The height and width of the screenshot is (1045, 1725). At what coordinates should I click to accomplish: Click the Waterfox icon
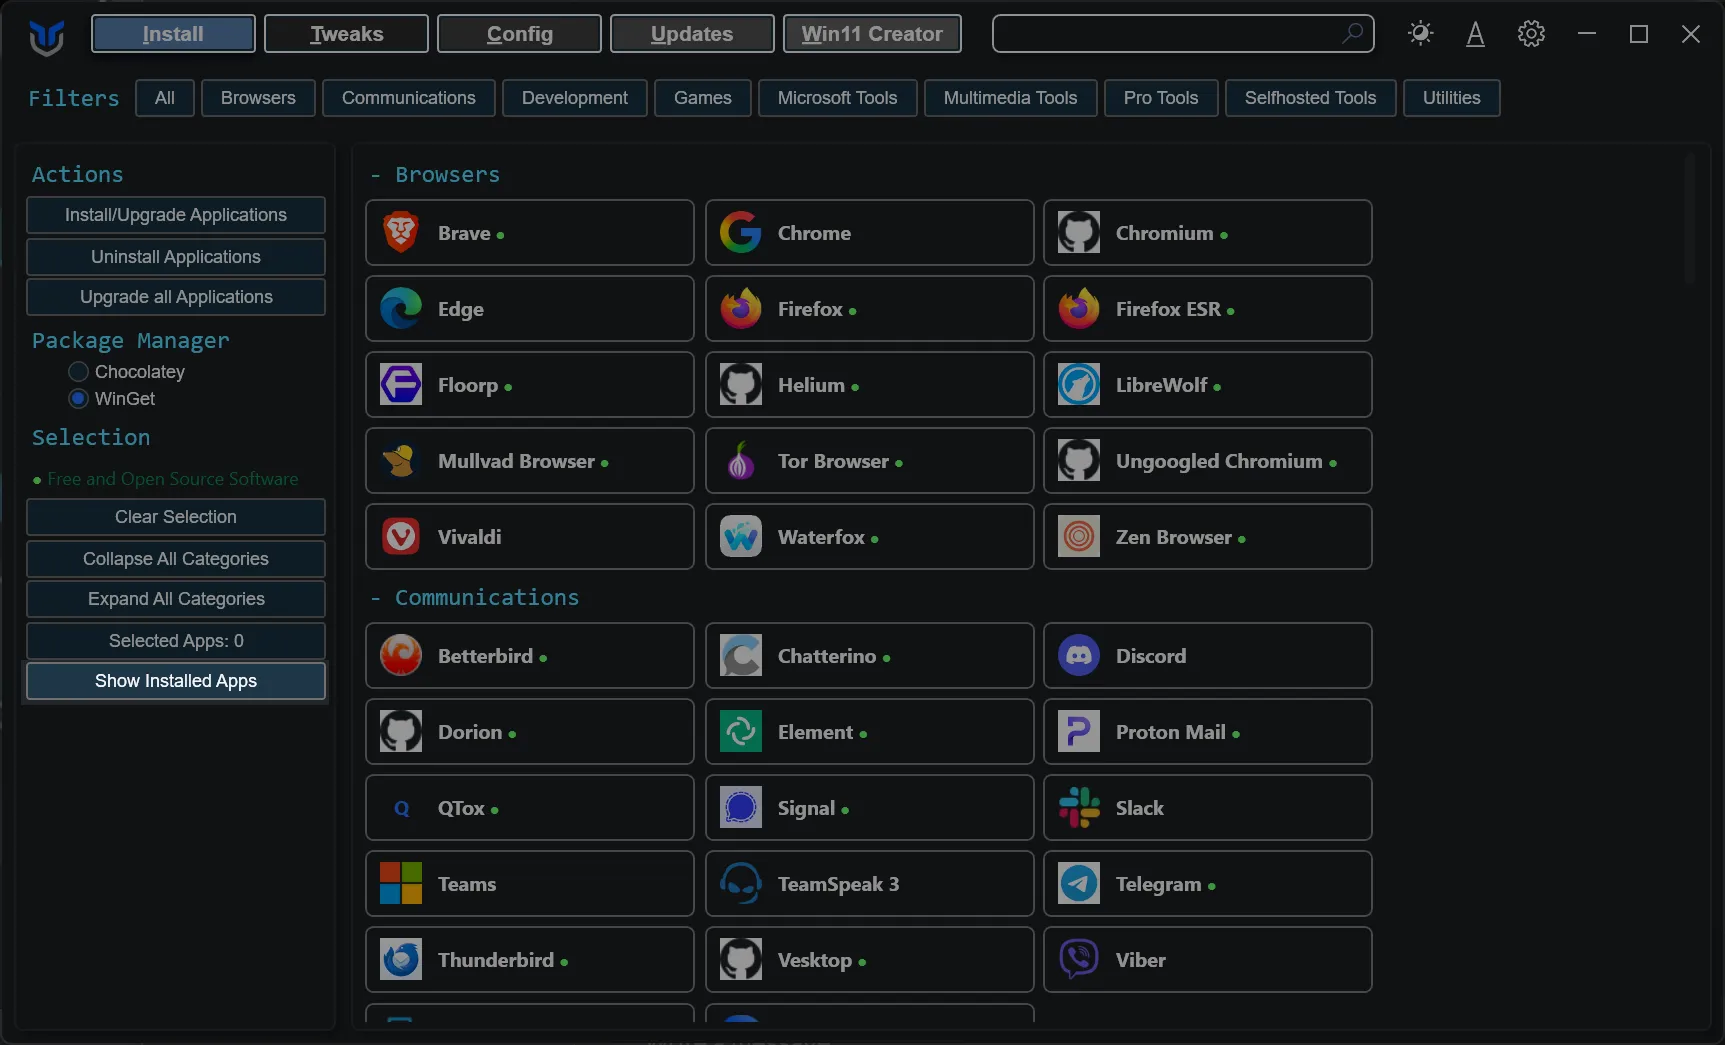point(741,537)
